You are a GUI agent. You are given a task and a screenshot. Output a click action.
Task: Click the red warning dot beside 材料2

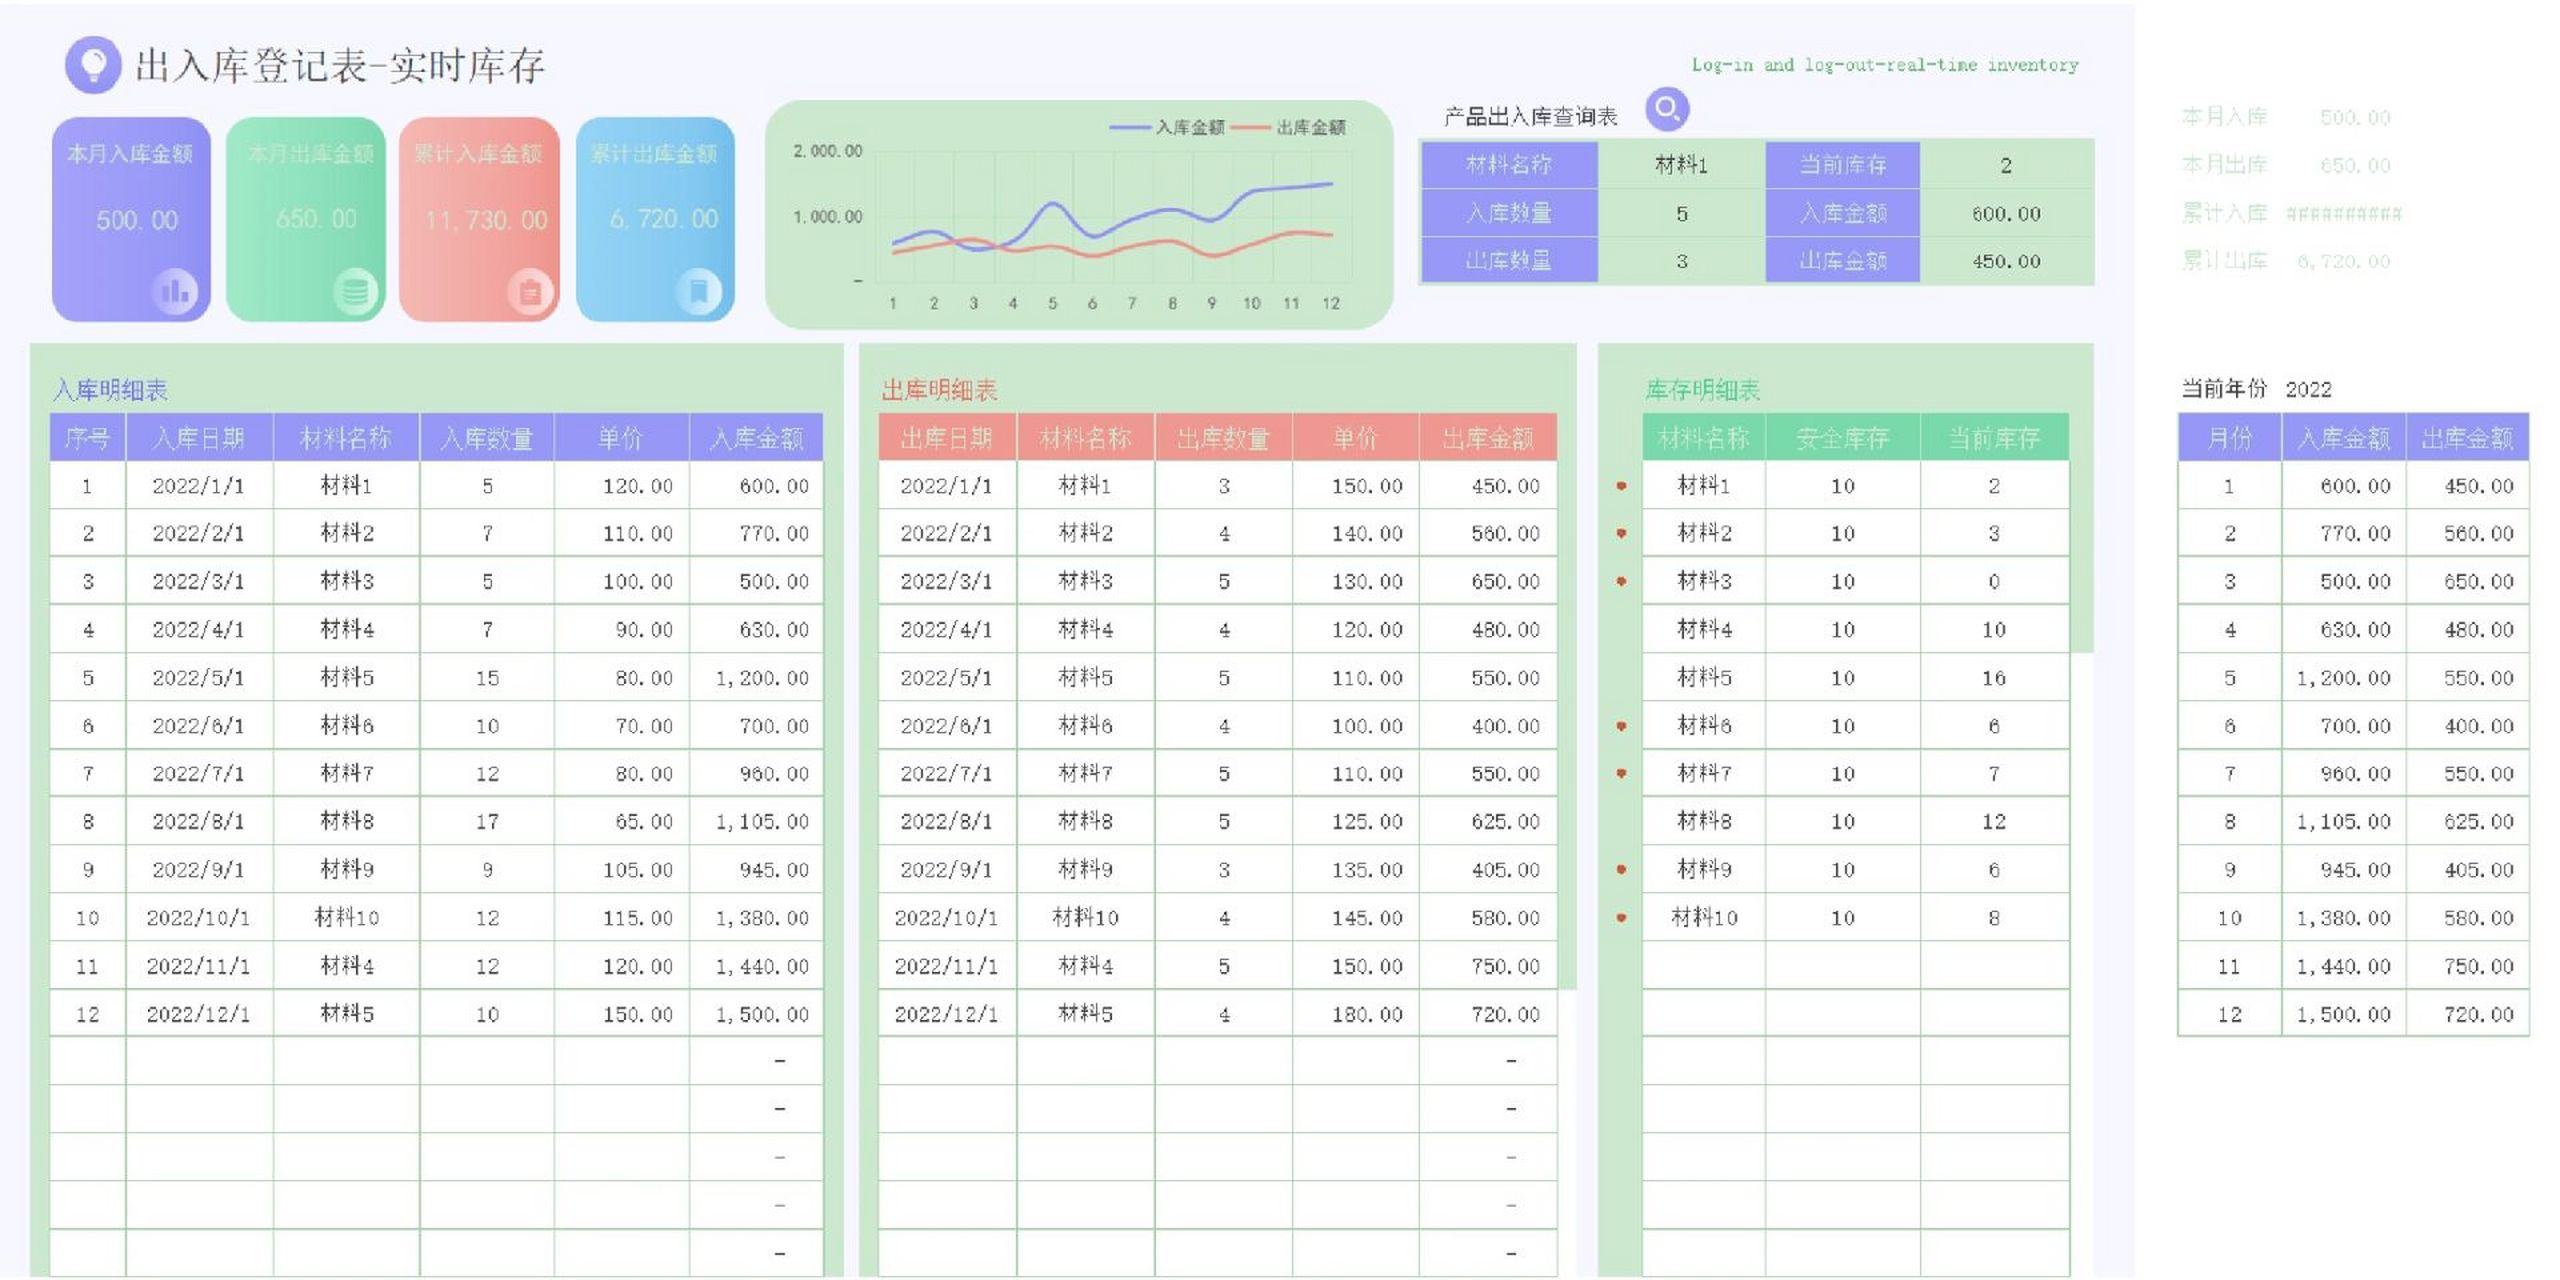tap(1621, 533)
